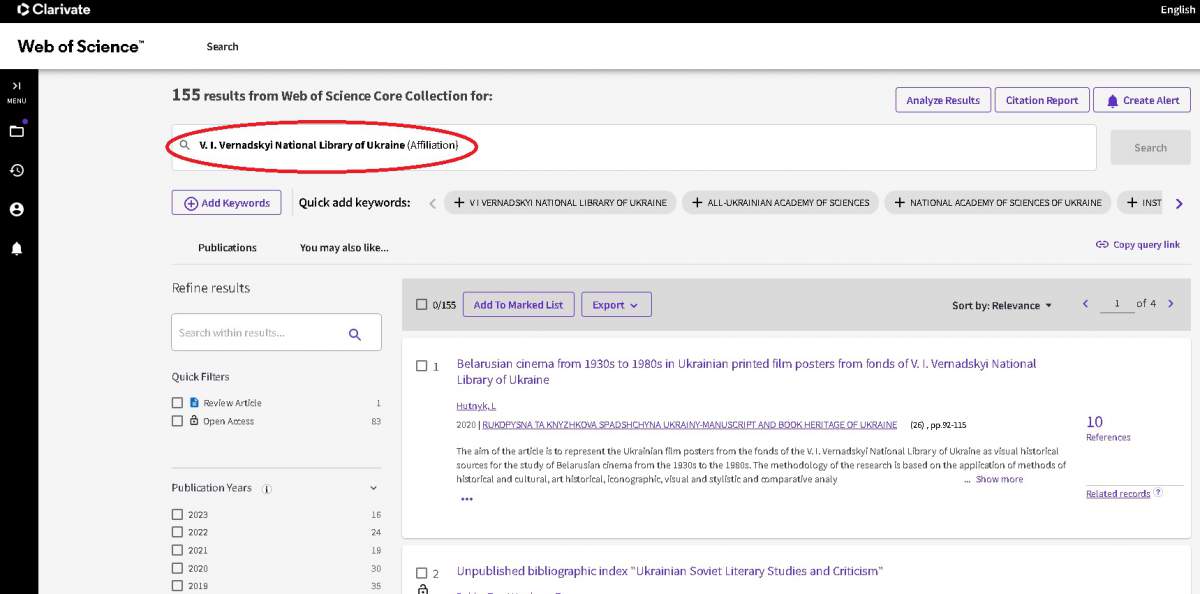Open the Citation Report

pos(1041,101)
